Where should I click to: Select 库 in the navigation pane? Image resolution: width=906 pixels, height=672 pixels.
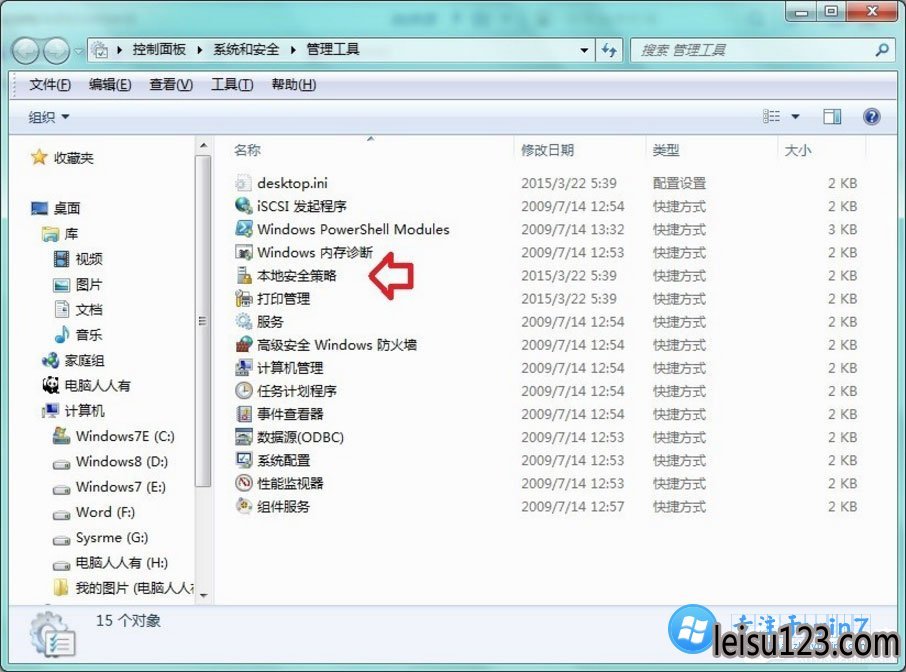point(60,233)
